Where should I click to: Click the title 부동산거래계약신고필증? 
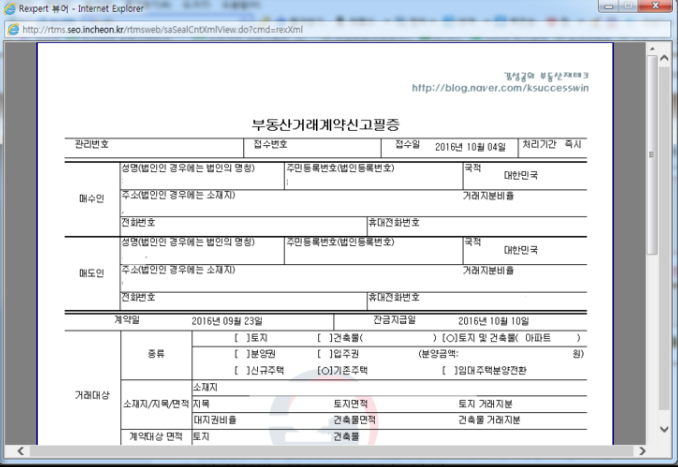coord(326,125)
